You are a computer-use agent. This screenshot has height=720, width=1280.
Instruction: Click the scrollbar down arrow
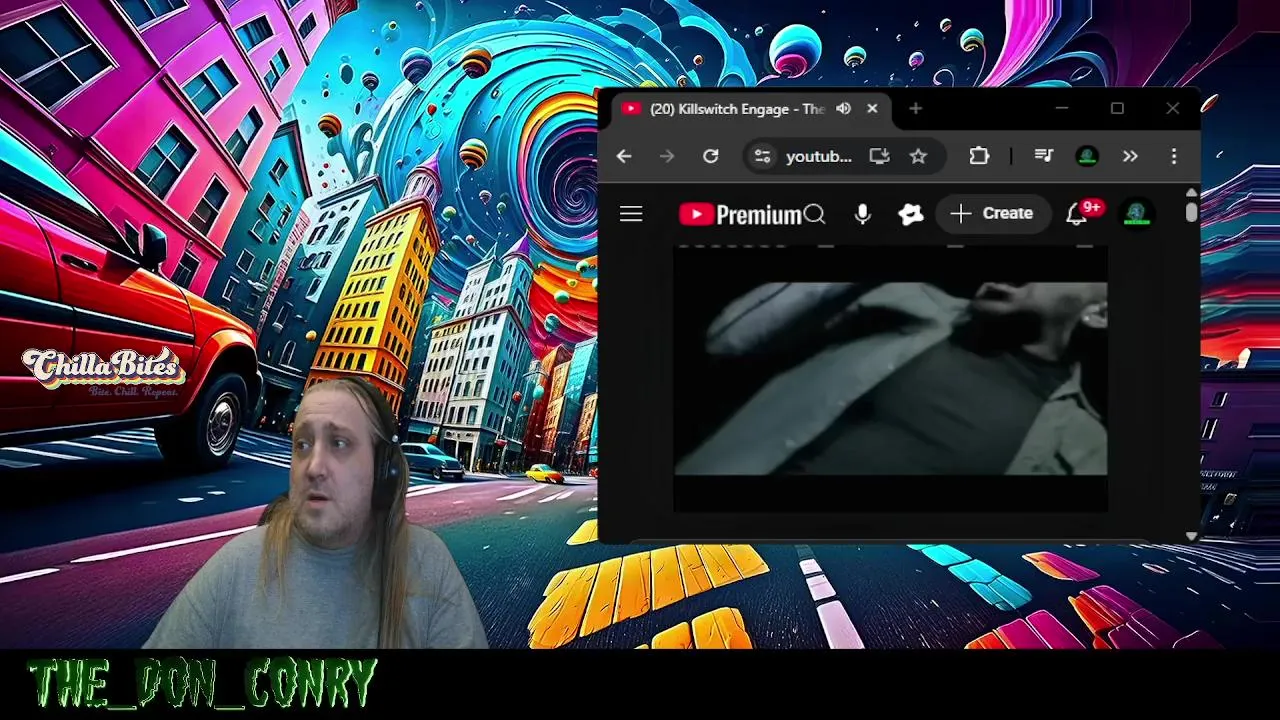pyautogui.click(x=1191, y=536)
